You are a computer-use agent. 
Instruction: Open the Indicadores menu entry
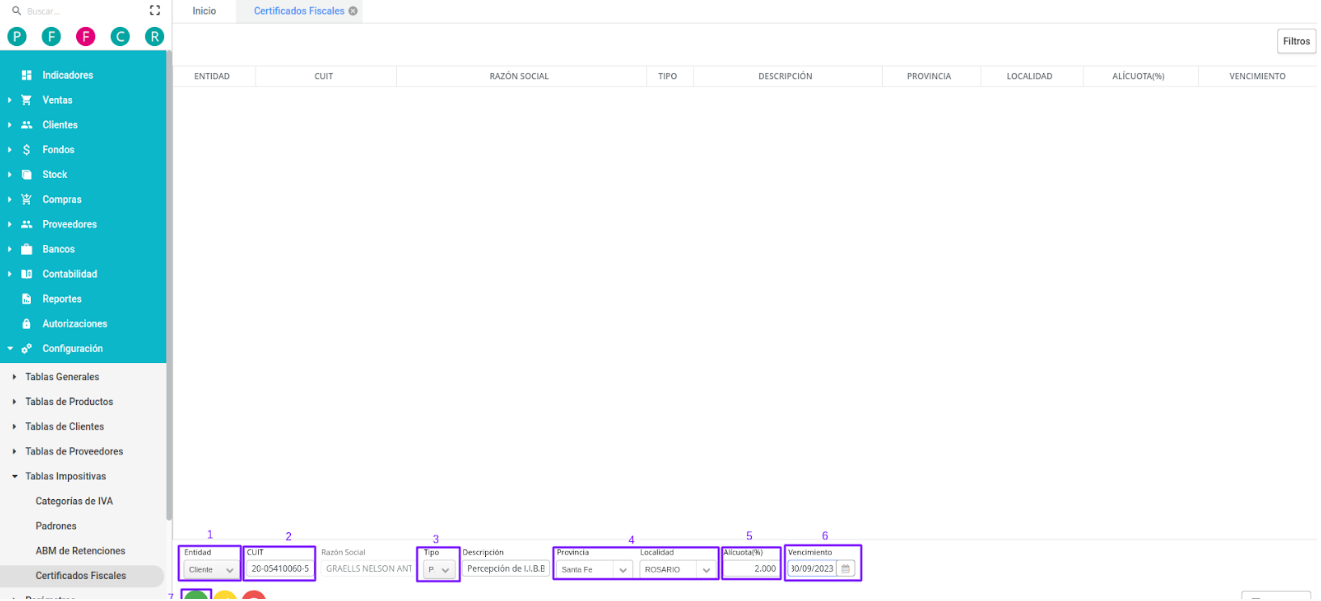click(x=67, y=75)
